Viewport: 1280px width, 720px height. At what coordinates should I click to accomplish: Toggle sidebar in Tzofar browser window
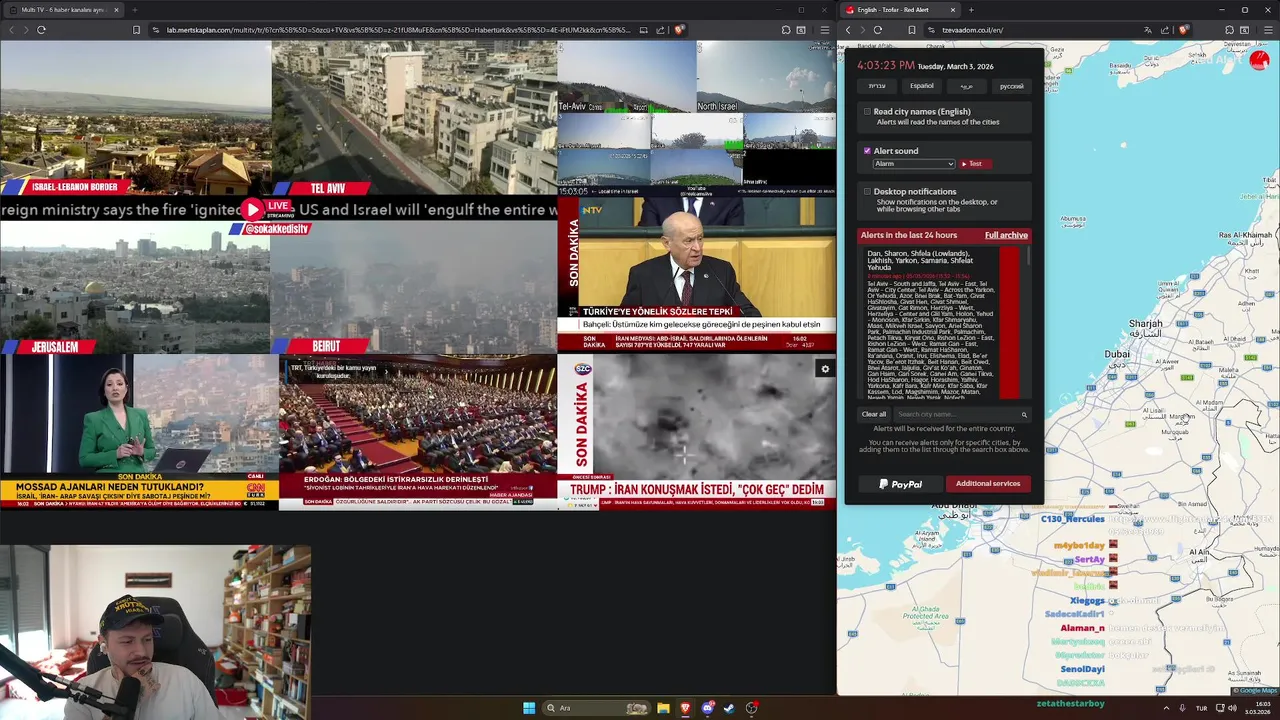1244,30
